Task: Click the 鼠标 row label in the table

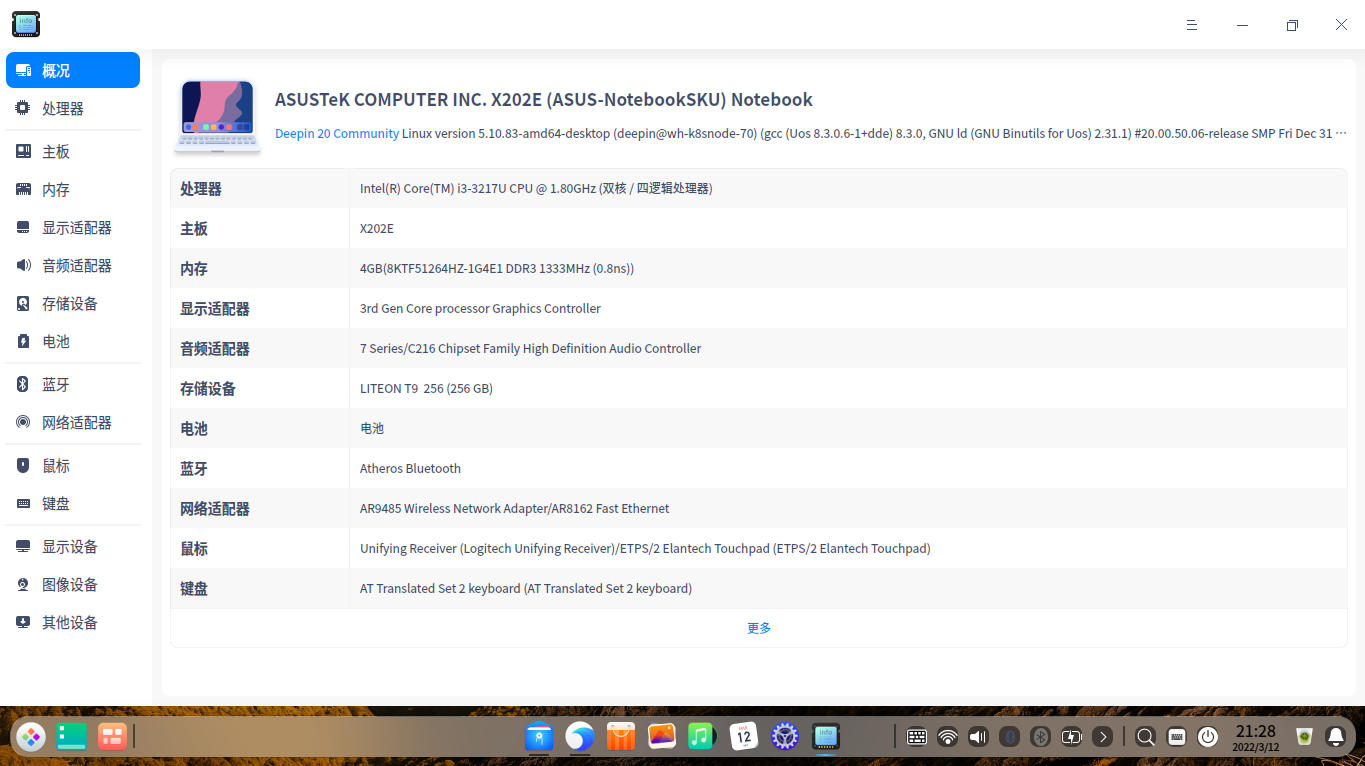Action: [194, 549]
